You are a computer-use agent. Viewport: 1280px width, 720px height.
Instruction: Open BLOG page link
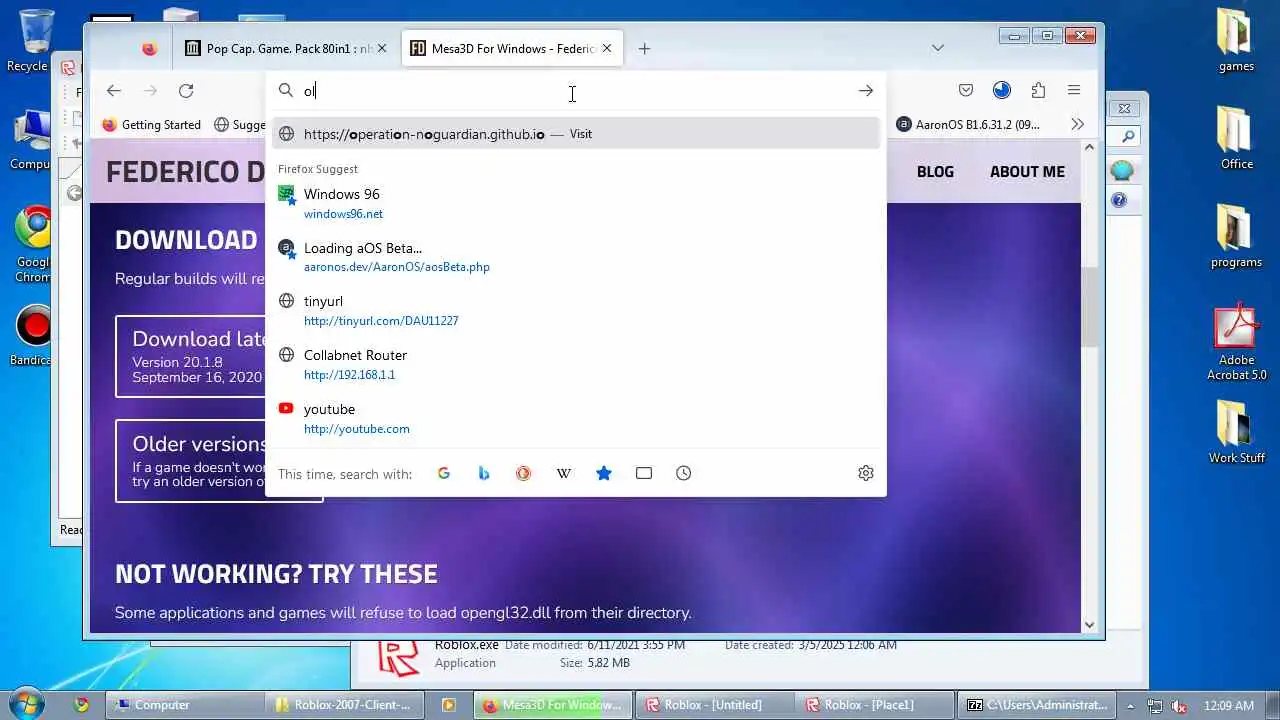(935, 172)
